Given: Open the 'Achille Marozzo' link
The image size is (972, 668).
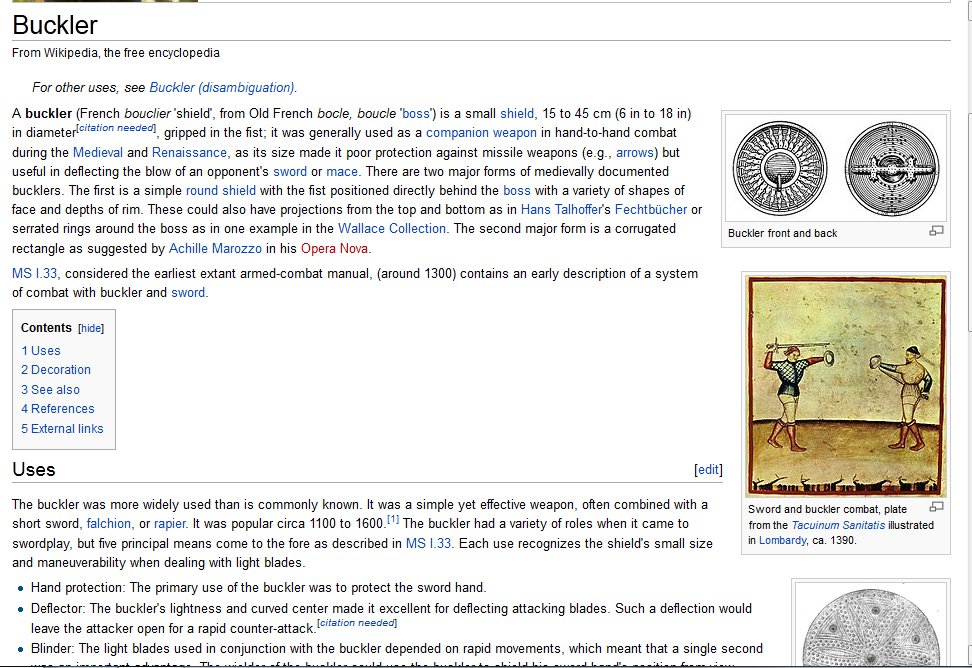Looking at the screenshot, I should pos(215,248).
